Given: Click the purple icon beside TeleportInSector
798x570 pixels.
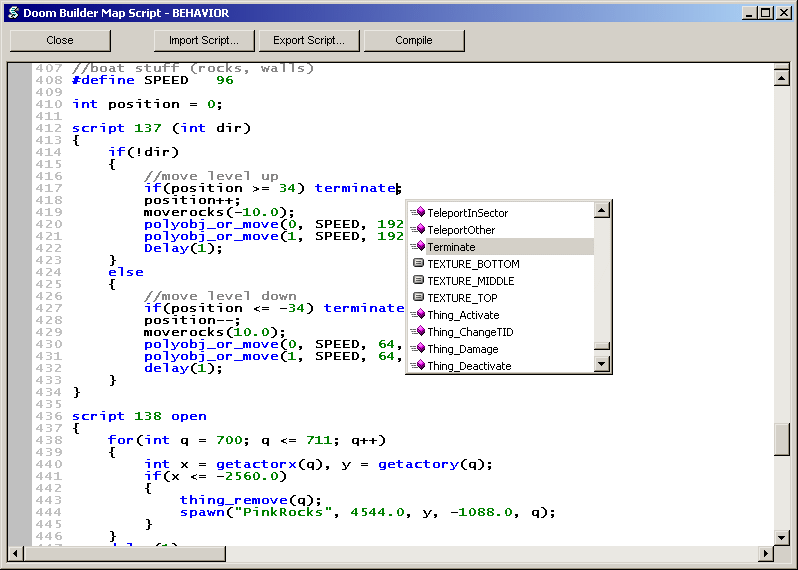Looking at the screenshot, I should (x=418, y=213).
